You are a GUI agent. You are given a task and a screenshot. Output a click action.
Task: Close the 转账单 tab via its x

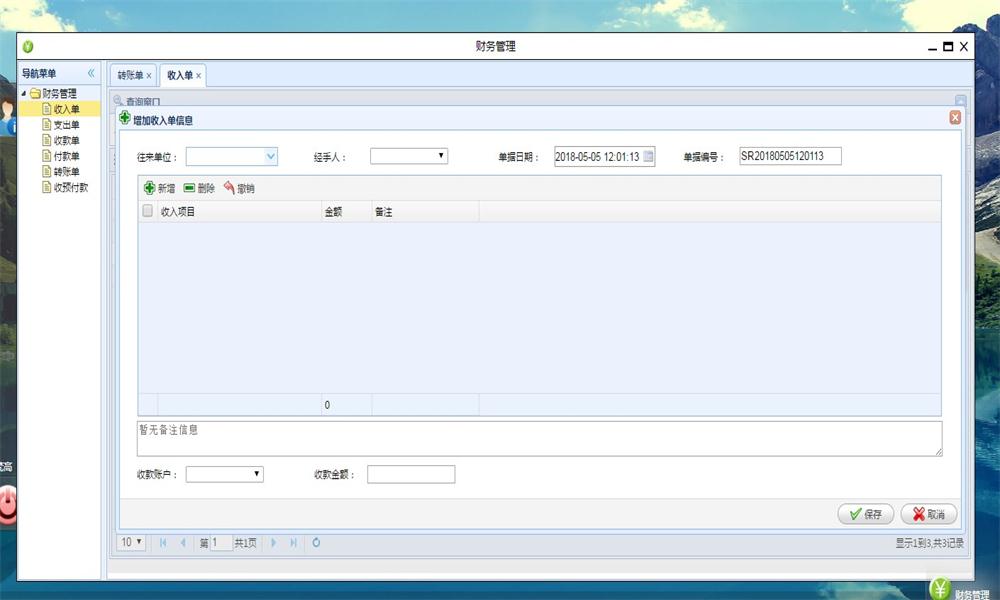point(149,76)
